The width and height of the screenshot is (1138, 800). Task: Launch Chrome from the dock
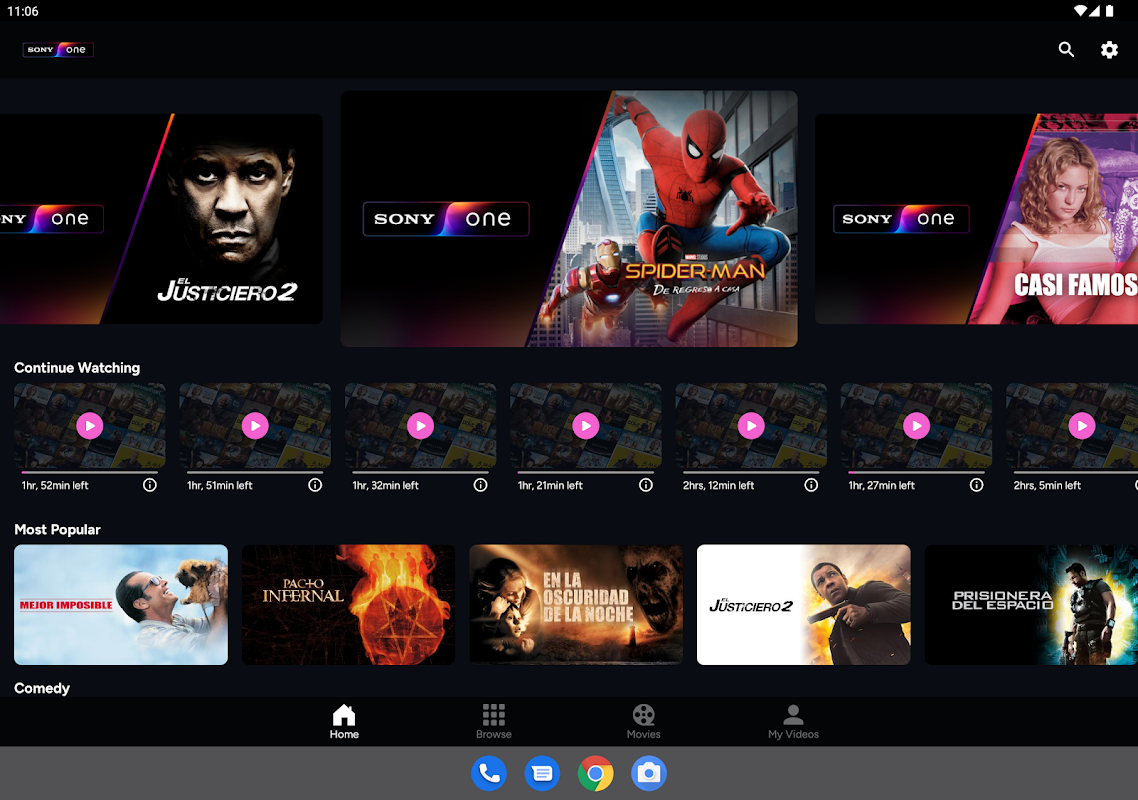point(596,774)
